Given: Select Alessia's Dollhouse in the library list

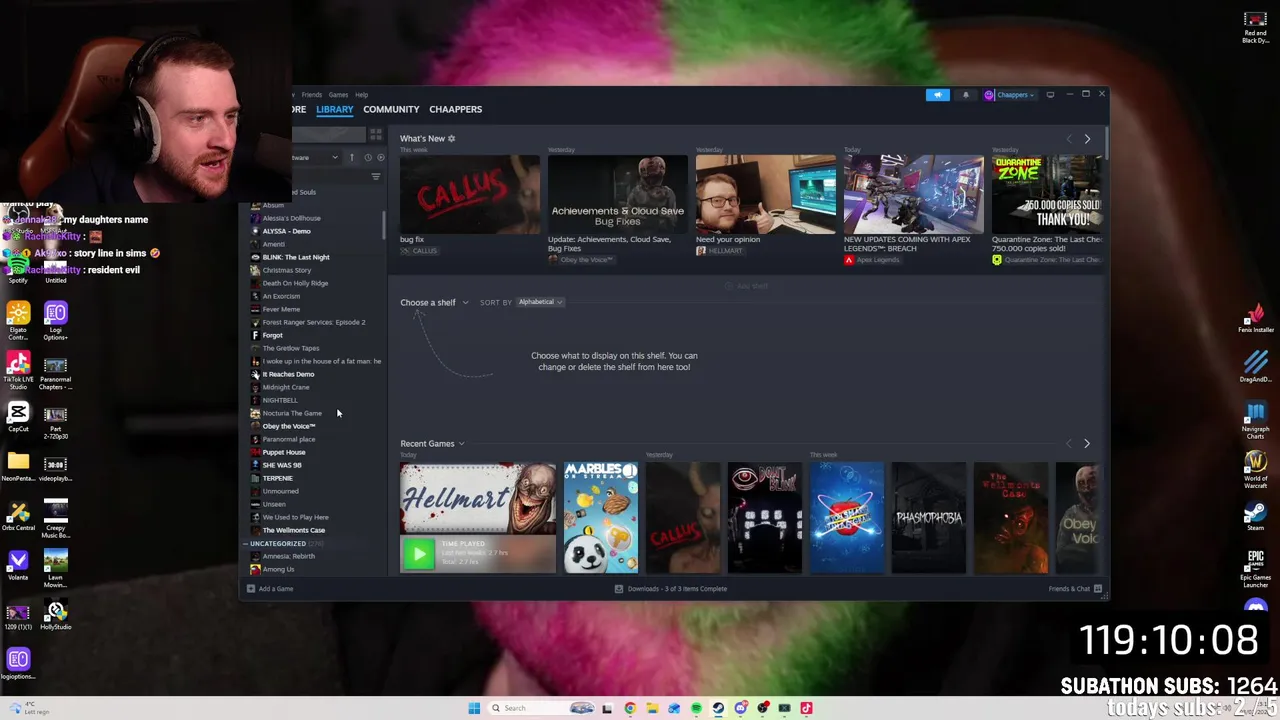Looking at the screenshot, I should (x=291, y=218).
